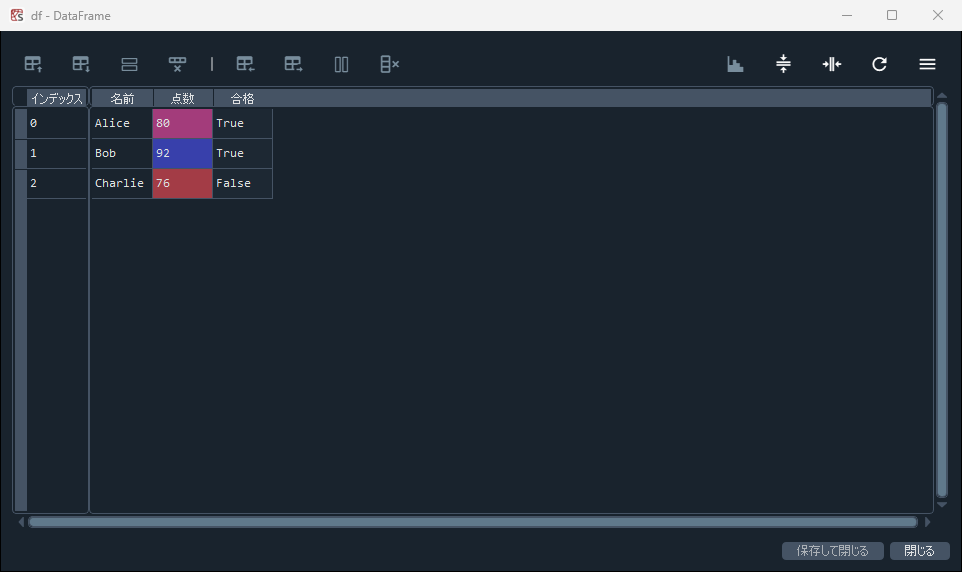Show histogram chart icon
Screen dimensions: 962x572
click(735, 64)
